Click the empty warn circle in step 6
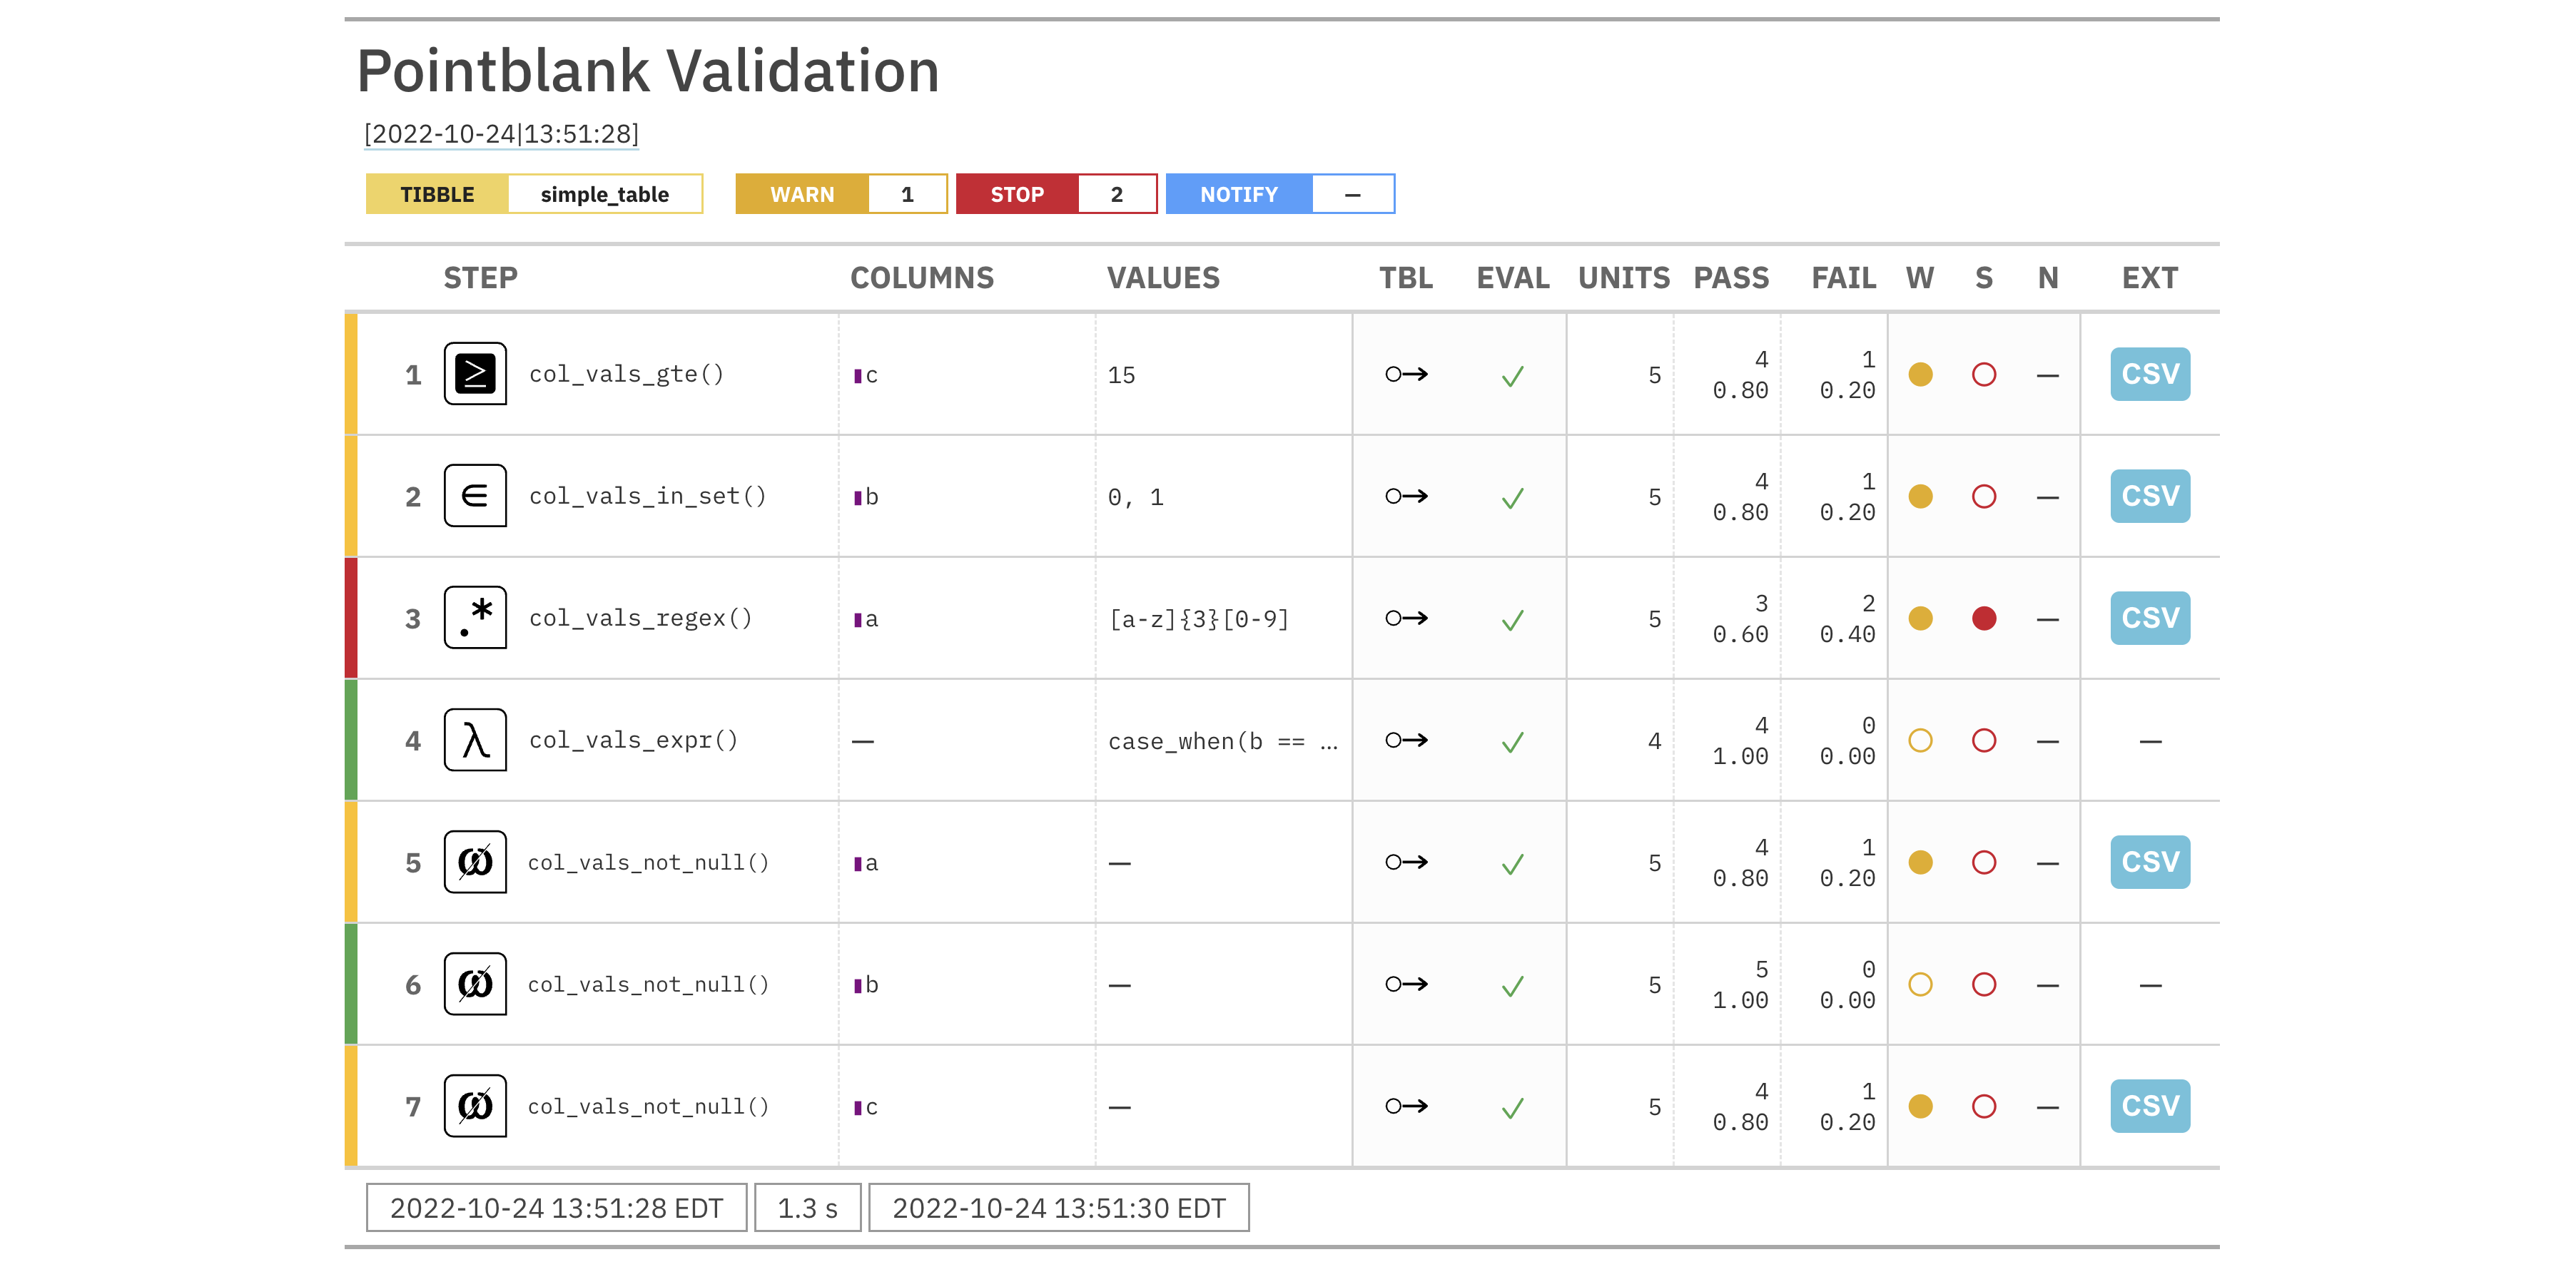This screenshot has width=2576, height=1267. coord(1920,984)
